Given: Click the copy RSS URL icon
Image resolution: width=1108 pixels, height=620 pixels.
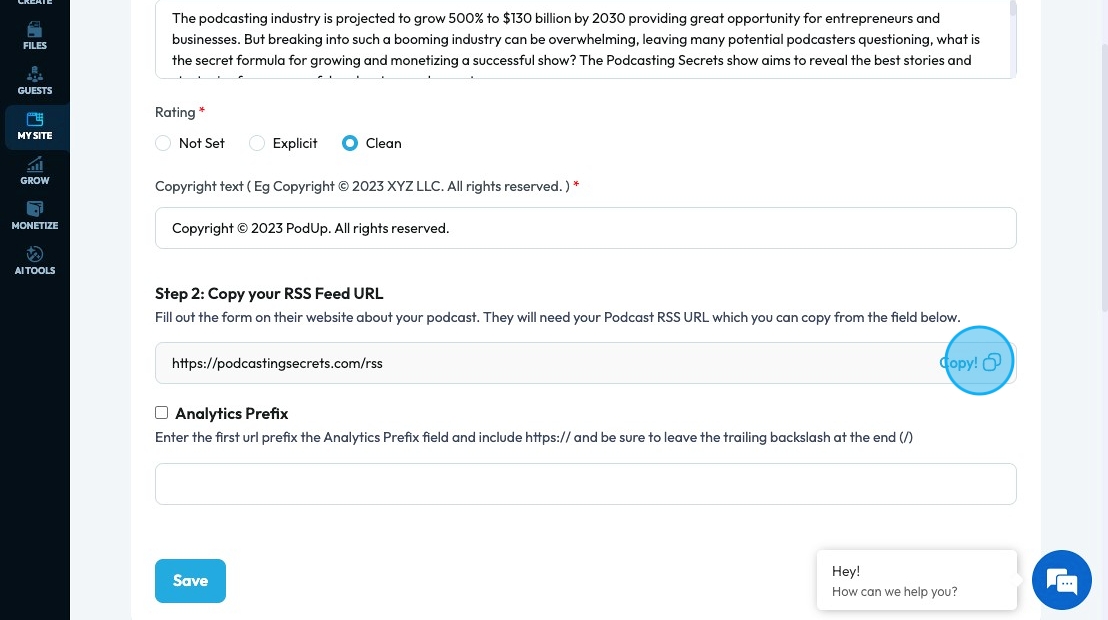Looking at the screenshot, I should coord(991,363).
